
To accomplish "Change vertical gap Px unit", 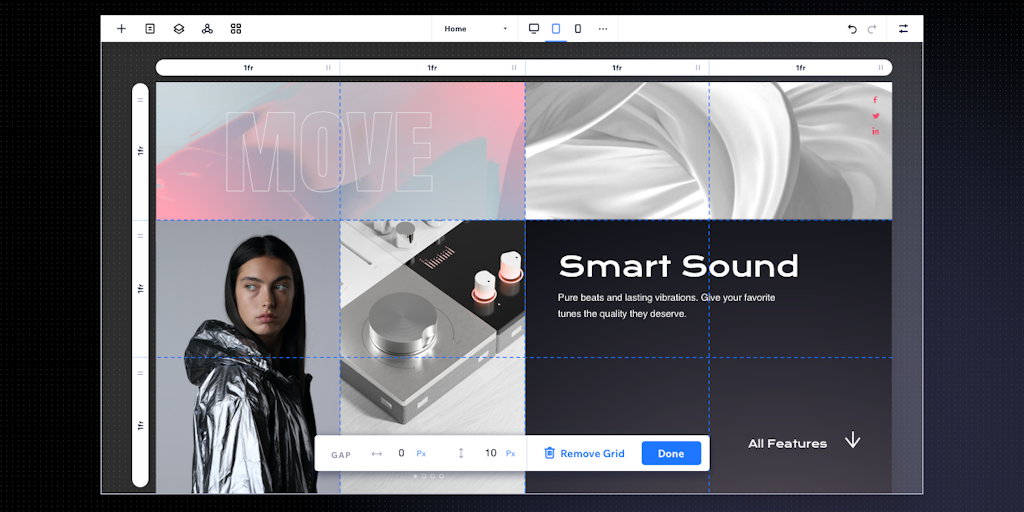I will [511, 454].
